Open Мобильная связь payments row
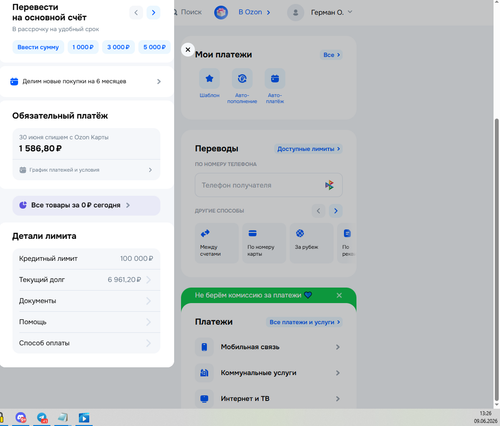Image resolution: width=500 pixels, height=426 pixels. click(269, 347)
